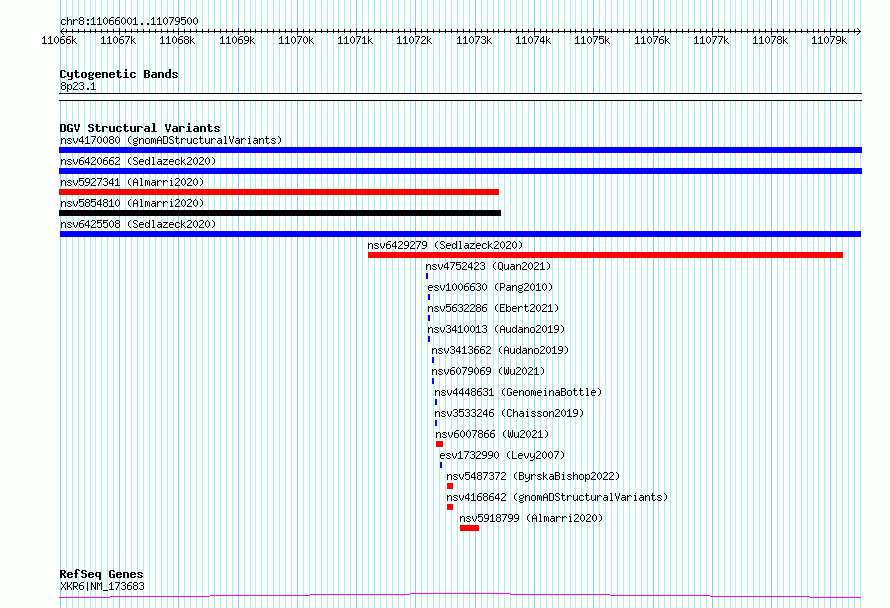The image size is (890, 608).
Task: Click the 11079k ruler position
Action: [829, 40]
